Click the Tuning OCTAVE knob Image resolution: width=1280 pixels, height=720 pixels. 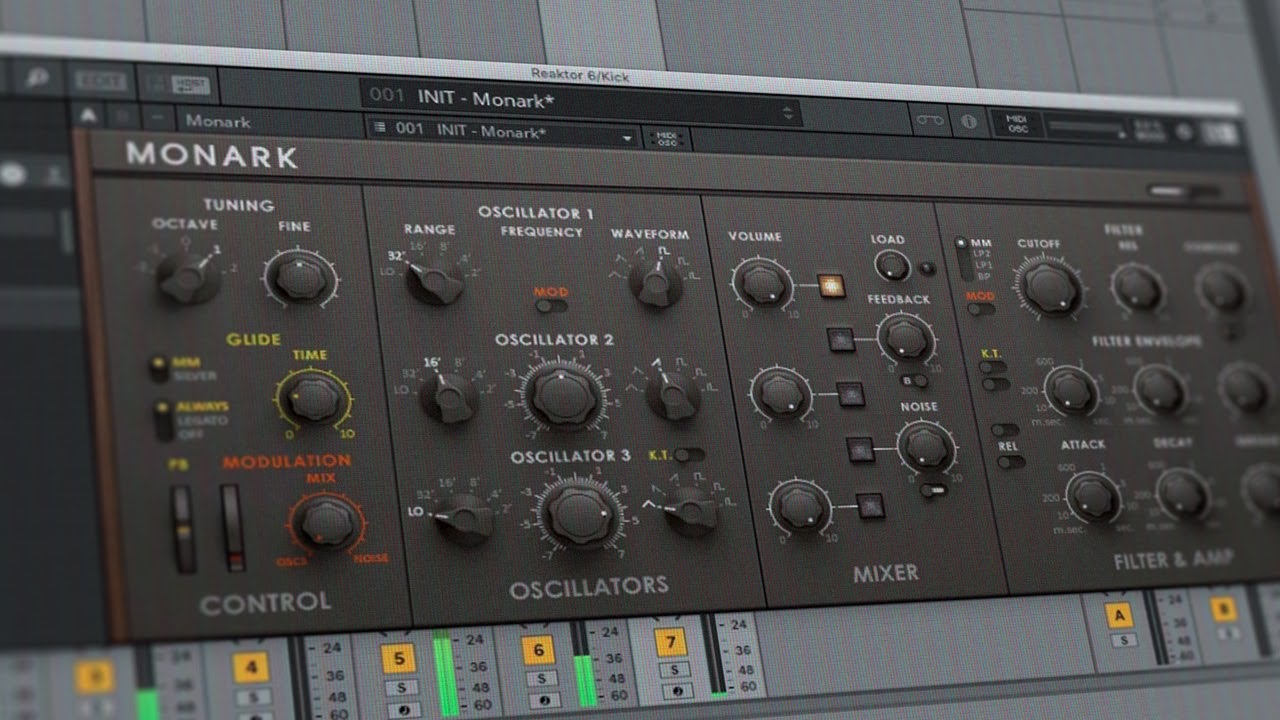(x=189, y=276)
